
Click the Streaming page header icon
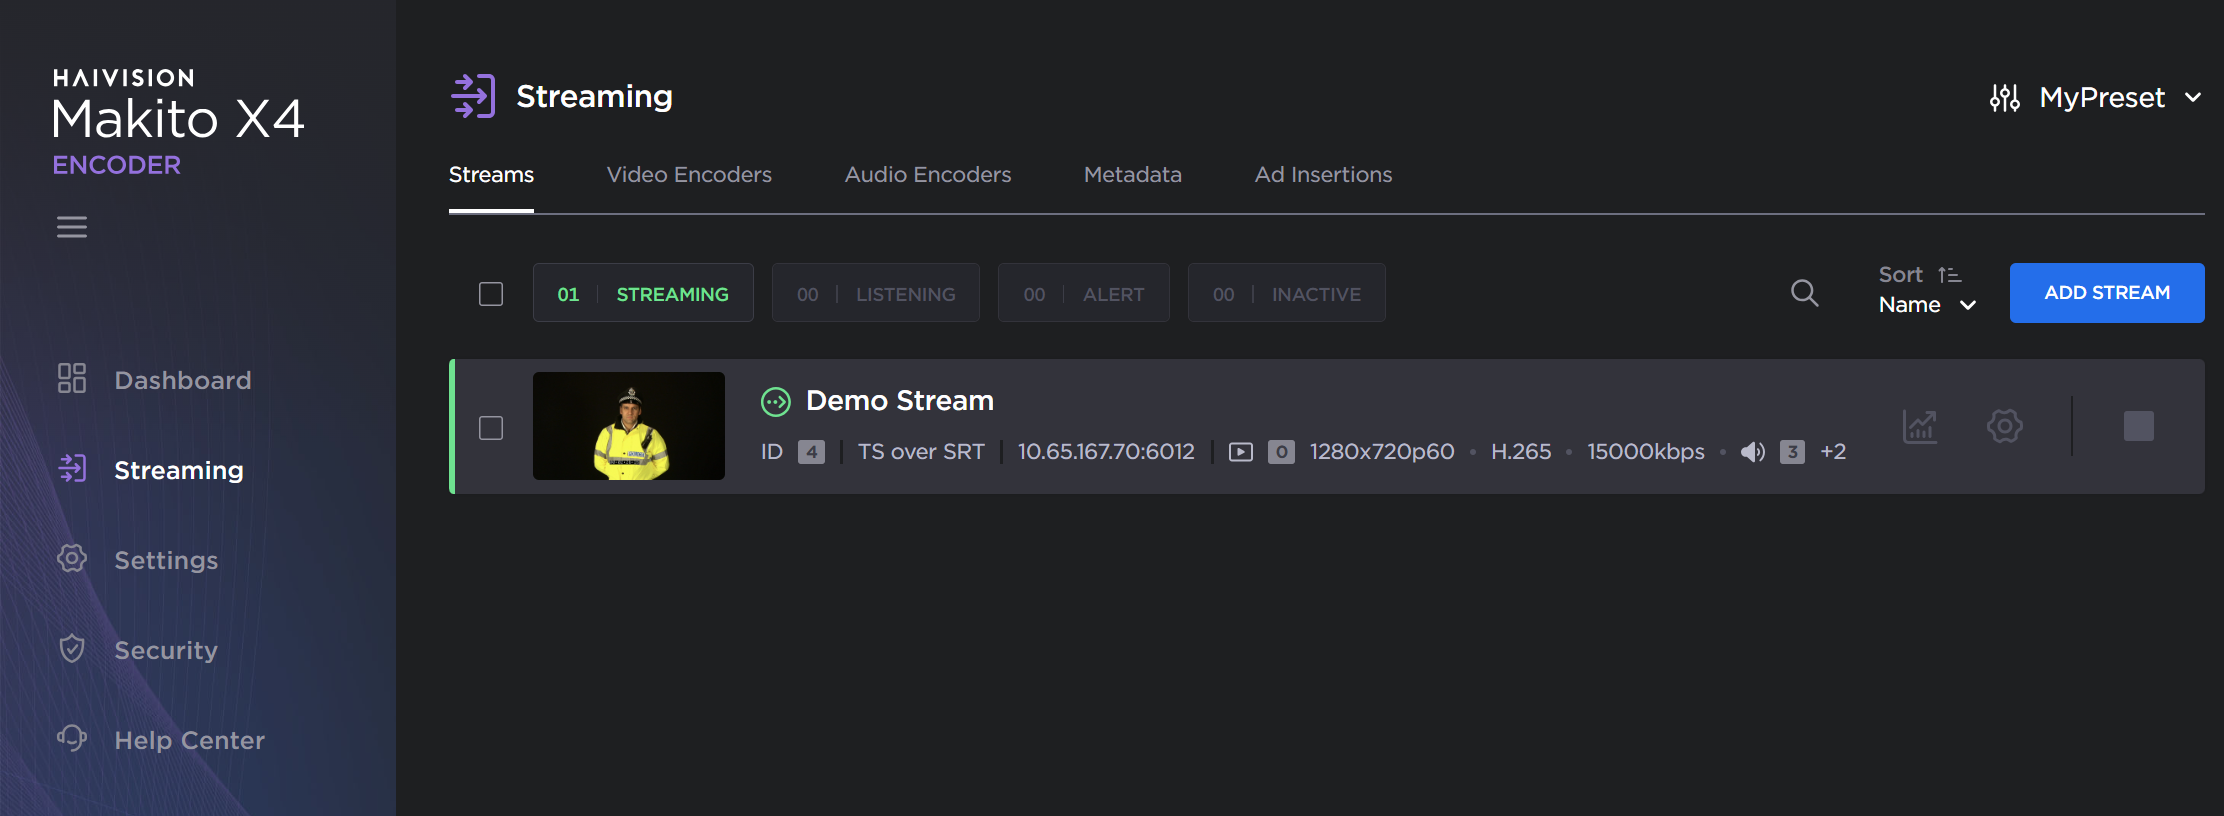(473, 96)
